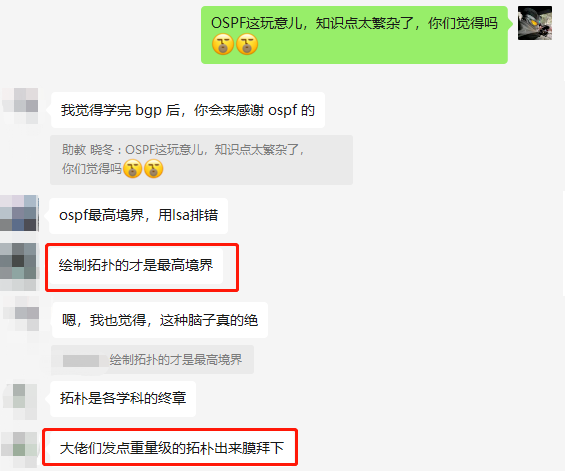The height and width of the screenshot is (471, 565).
Task: Select the '绘制拓扑的才是最高境界' highlighted bubble
Action: 136,266
